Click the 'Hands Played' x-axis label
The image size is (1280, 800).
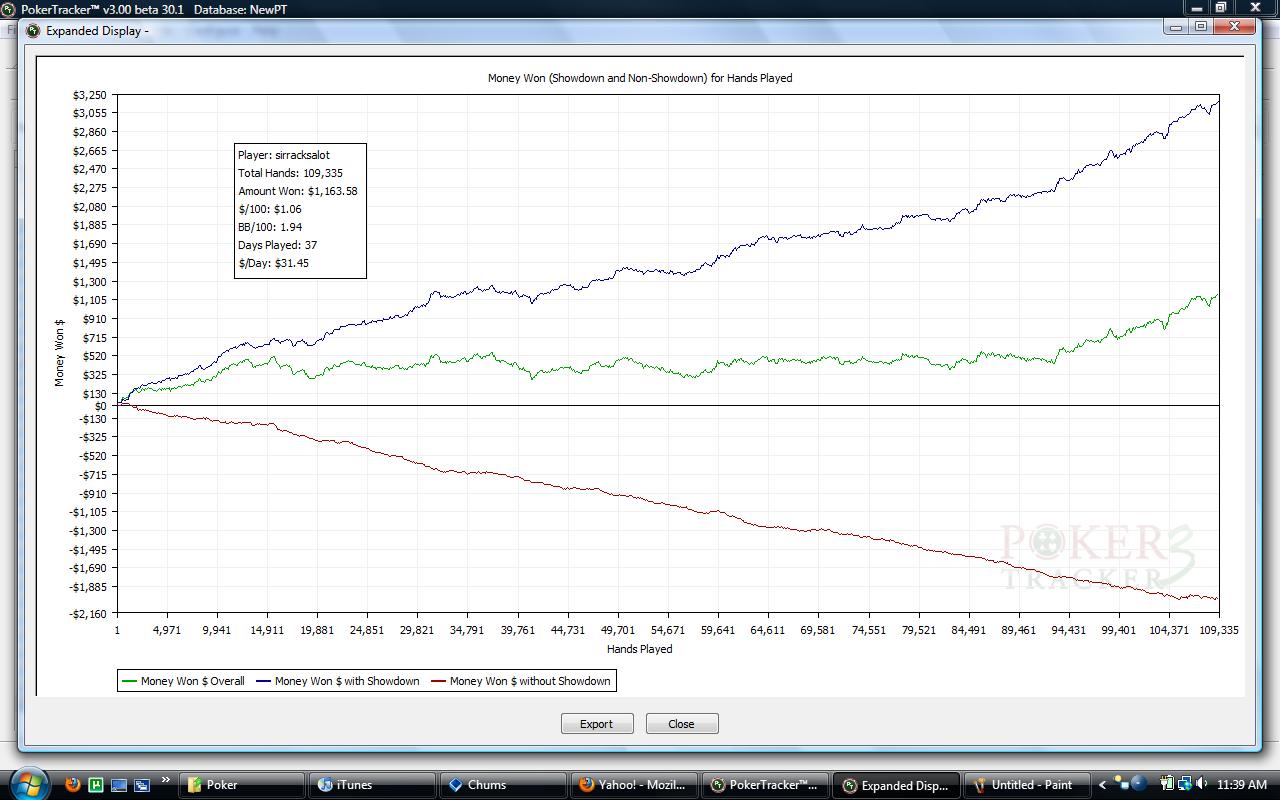tap(640, 649)
